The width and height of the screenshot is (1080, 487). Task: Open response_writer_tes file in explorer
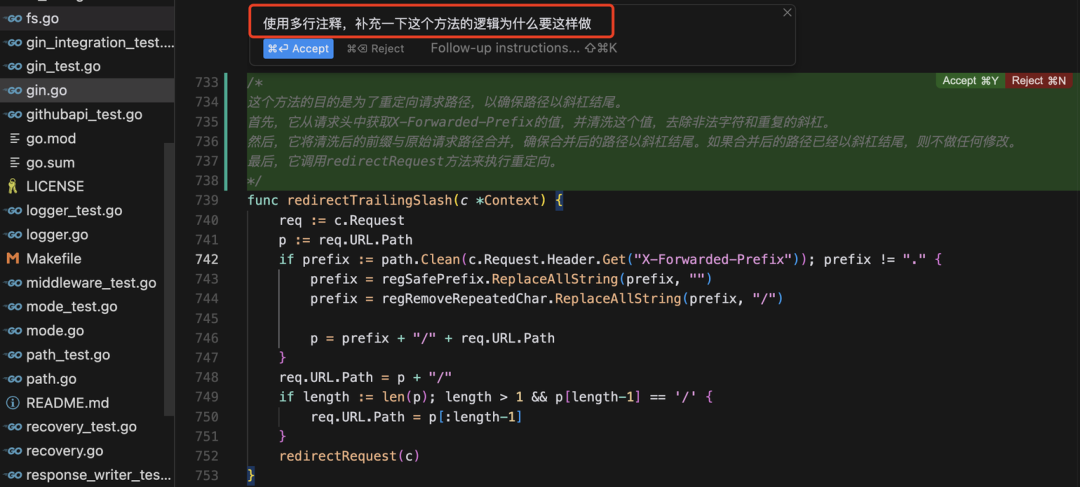[87, 475]
